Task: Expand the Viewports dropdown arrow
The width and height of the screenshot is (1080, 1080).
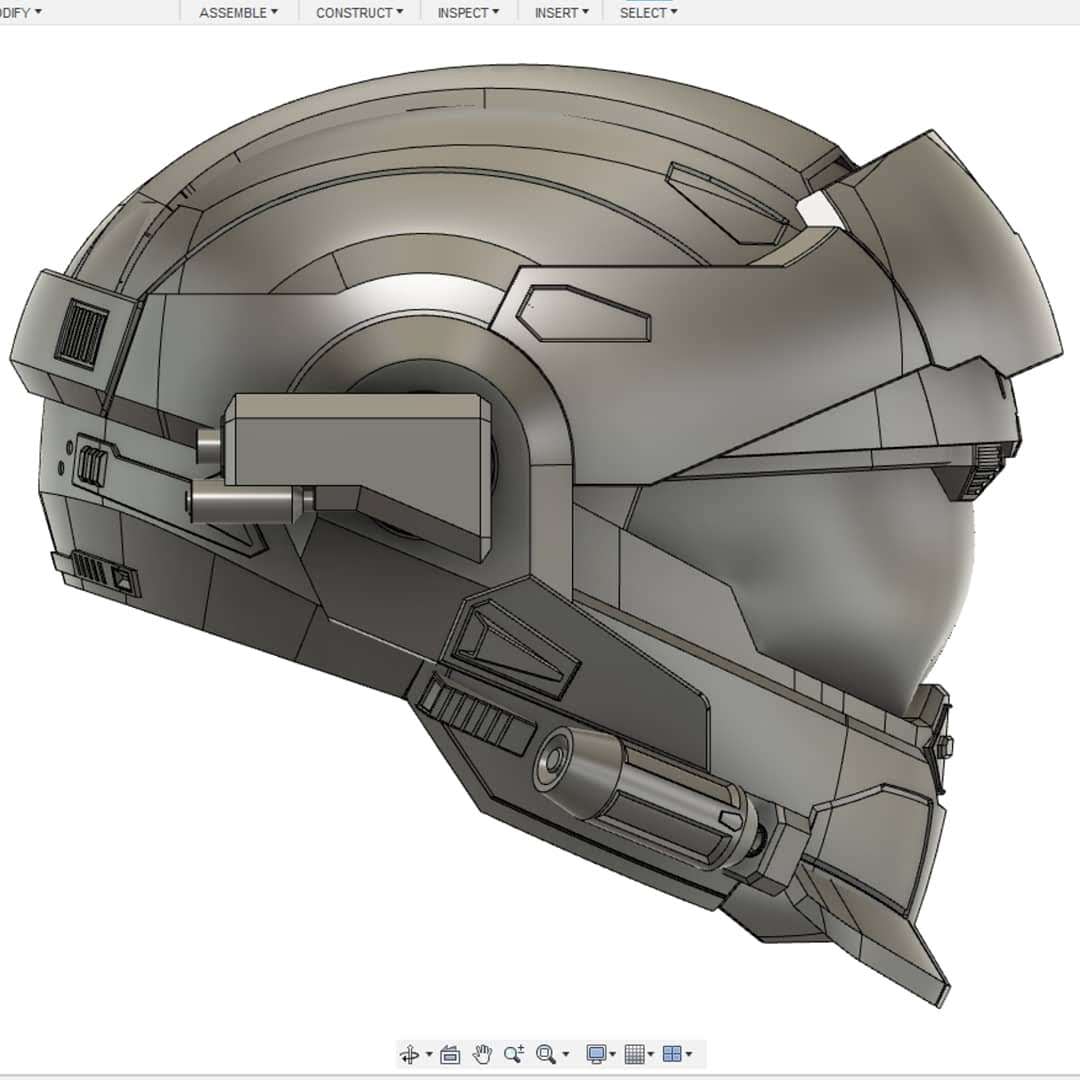Action: pyautogui.click(x=689, y=1055)
